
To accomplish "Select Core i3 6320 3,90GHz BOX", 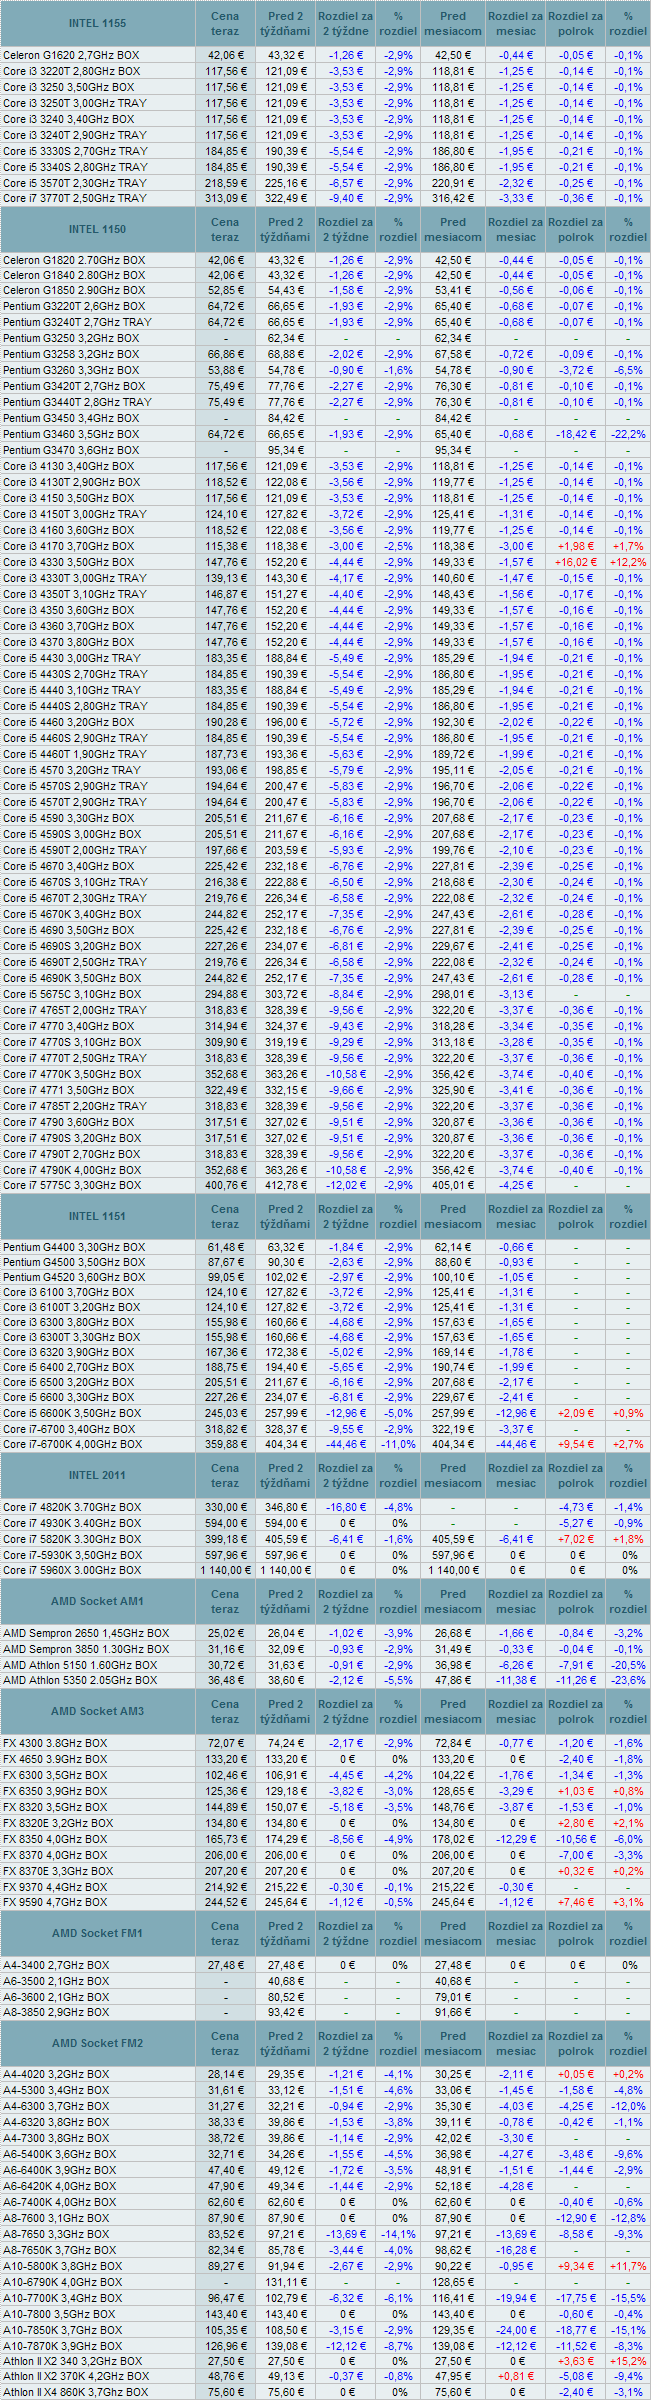I will click(68, 1352).
